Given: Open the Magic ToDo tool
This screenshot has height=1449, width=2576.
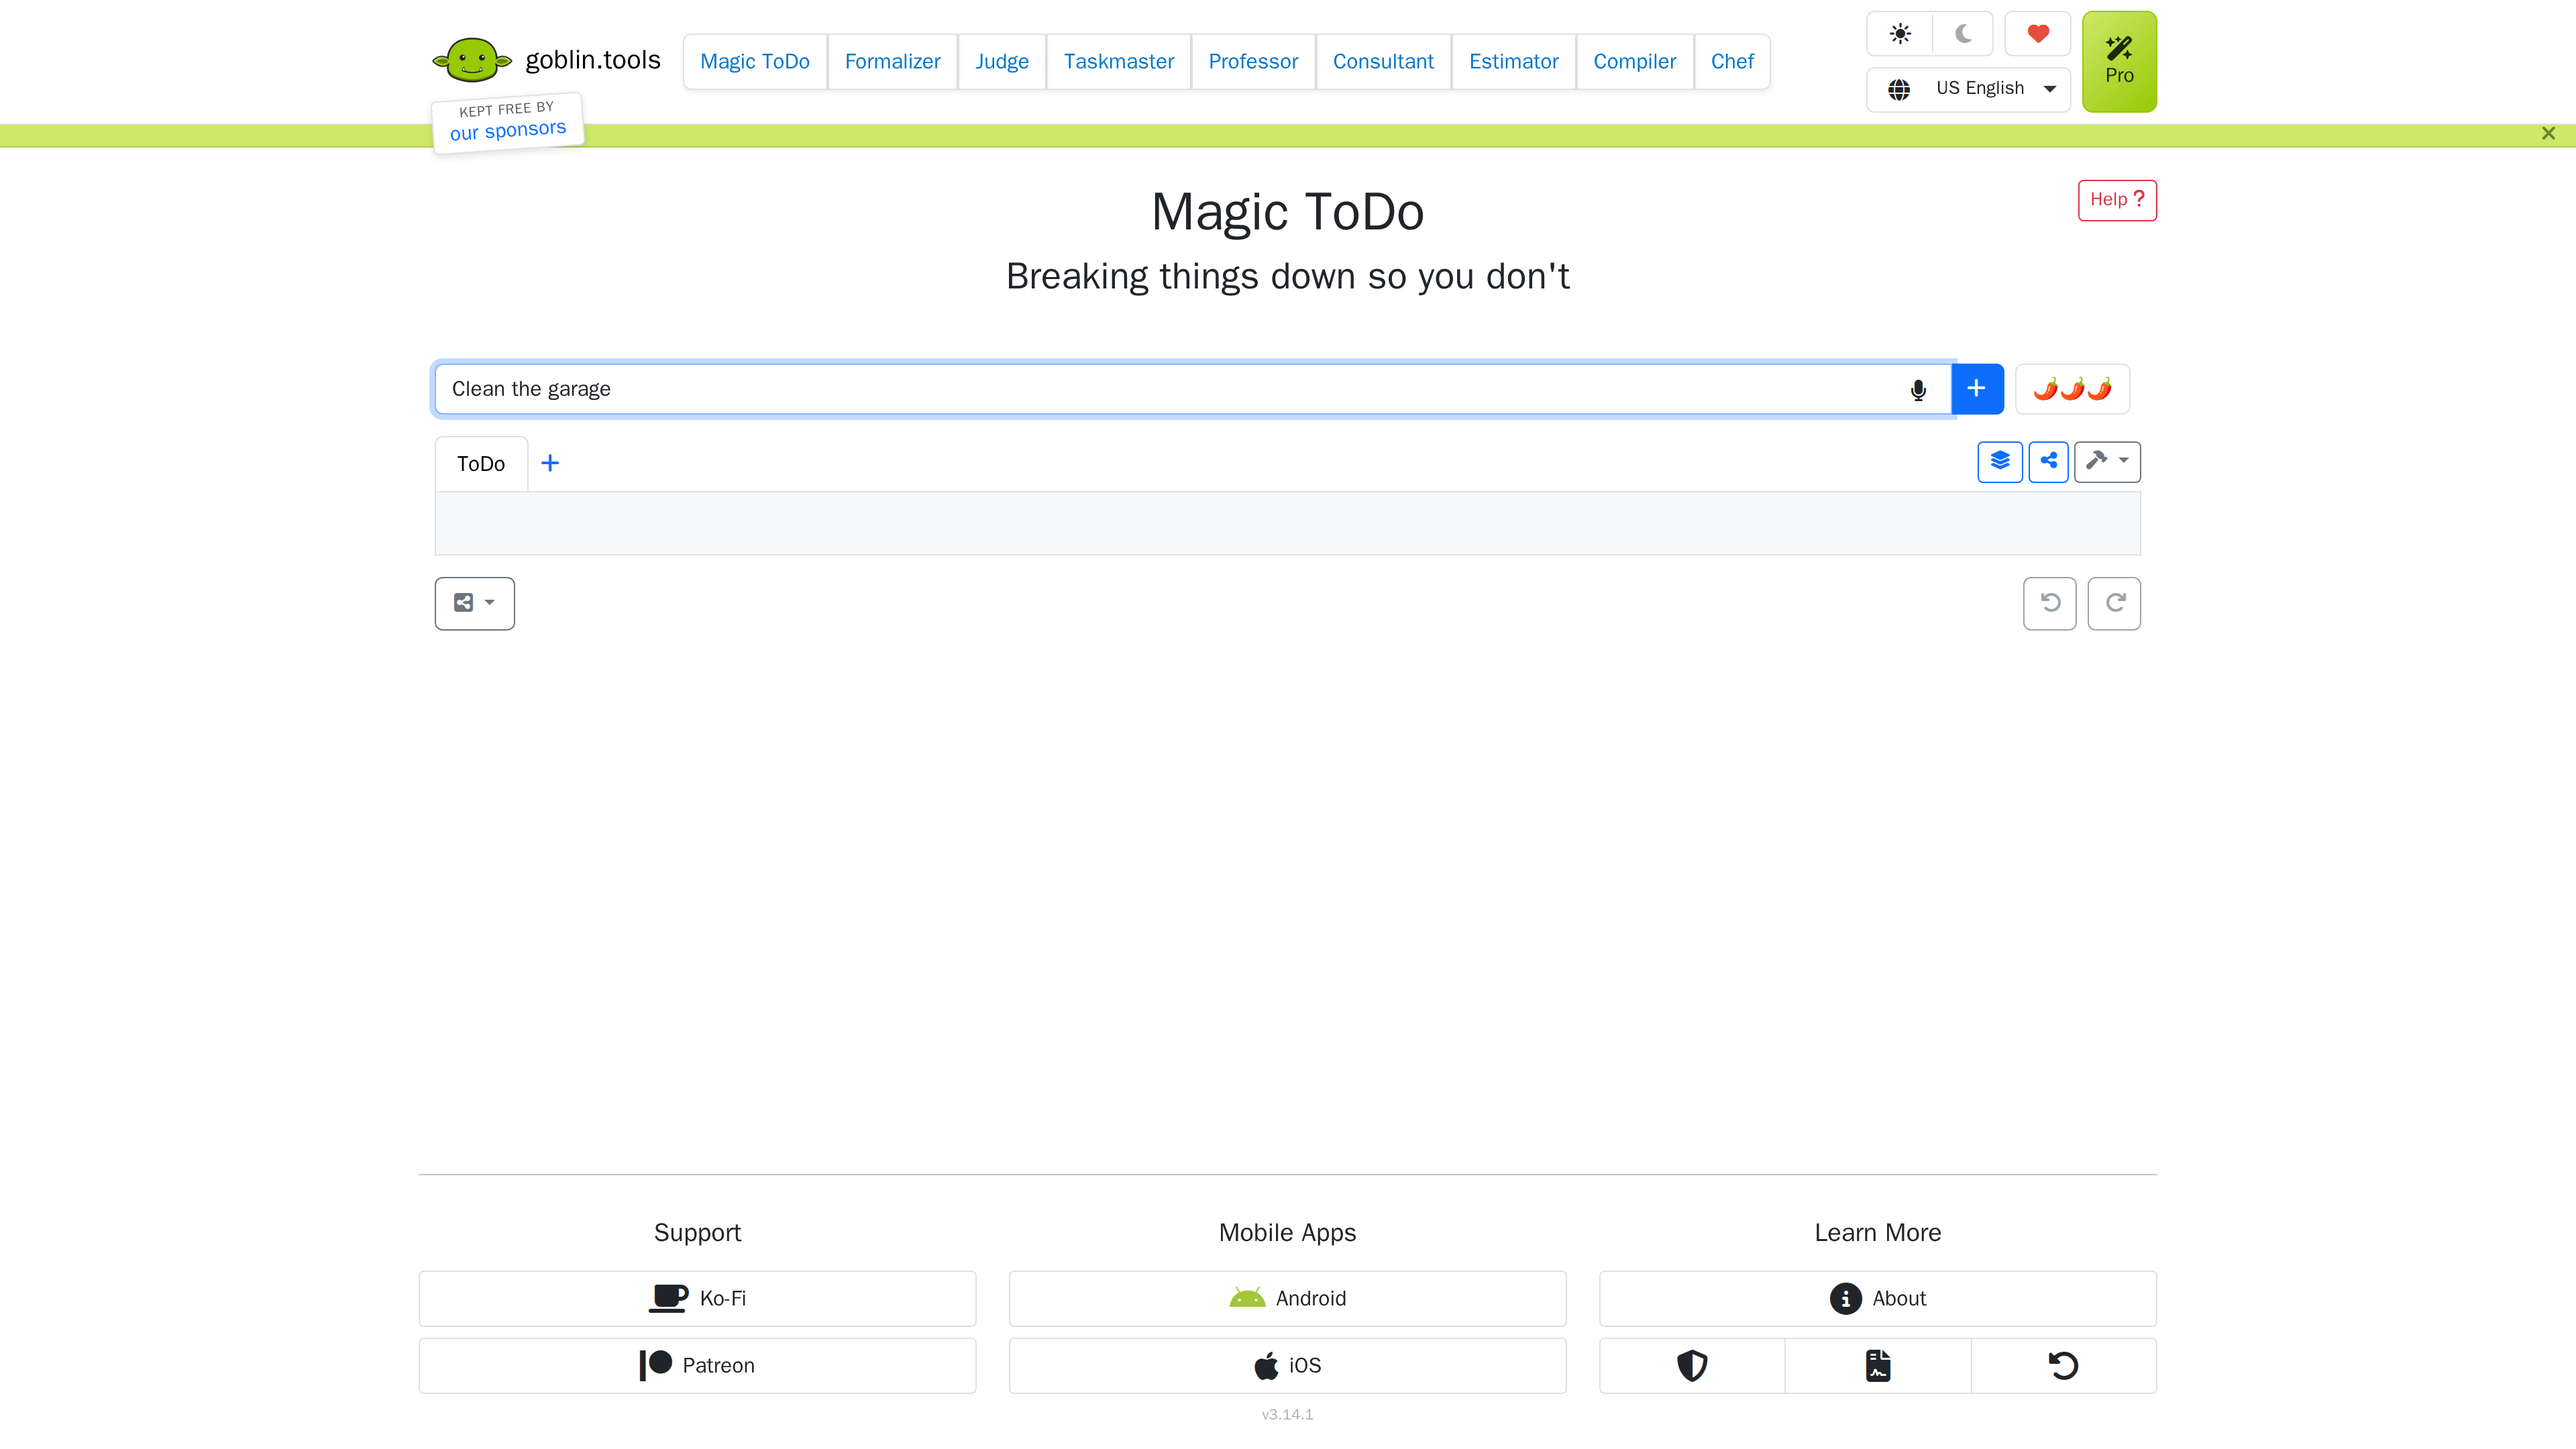Looking at the screenshot, I should (x=755, y=62).
